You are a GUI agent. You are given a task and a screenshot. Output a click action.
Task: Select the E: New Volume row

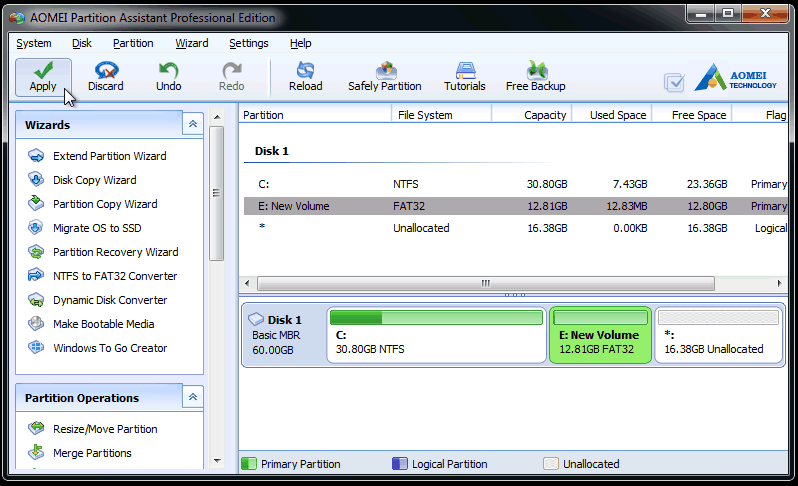pyautogui.click(x=516, y=206)
